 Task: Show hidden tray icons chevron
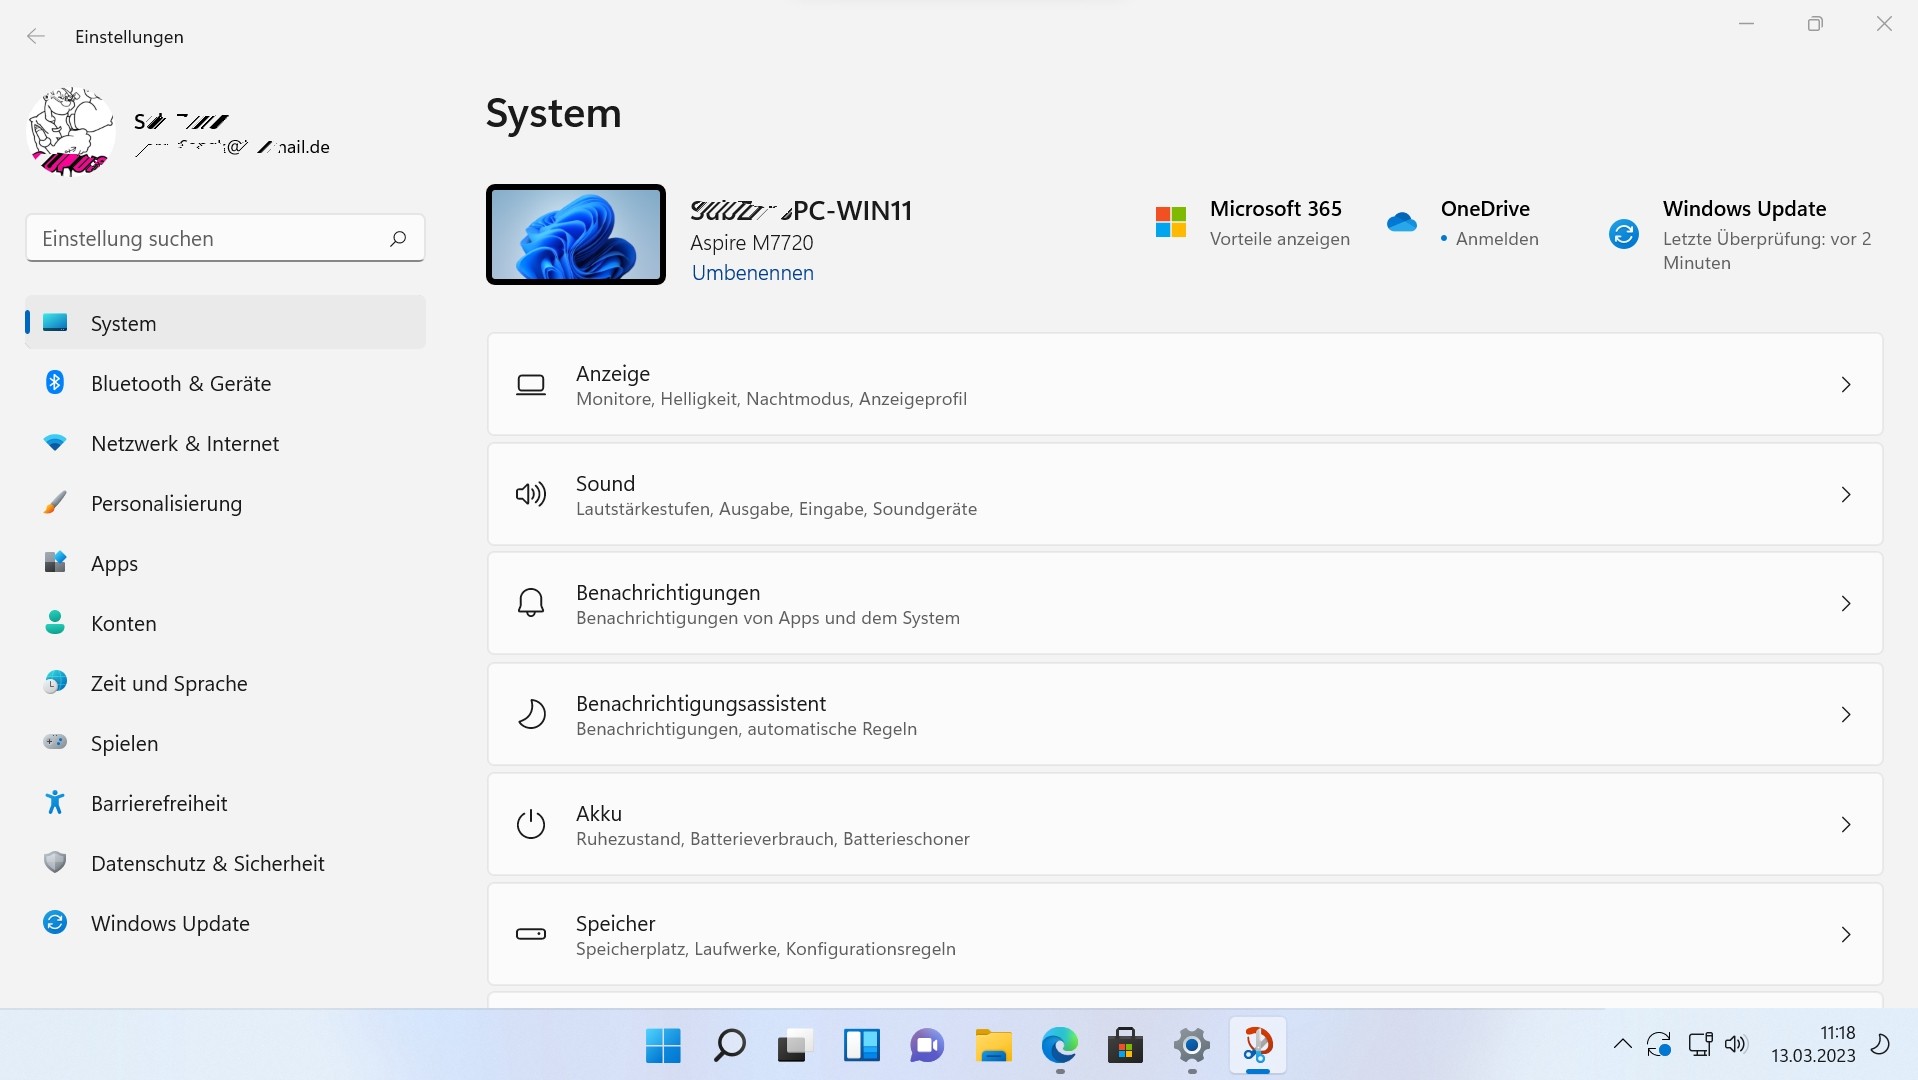click(x=1622, y=1045)
